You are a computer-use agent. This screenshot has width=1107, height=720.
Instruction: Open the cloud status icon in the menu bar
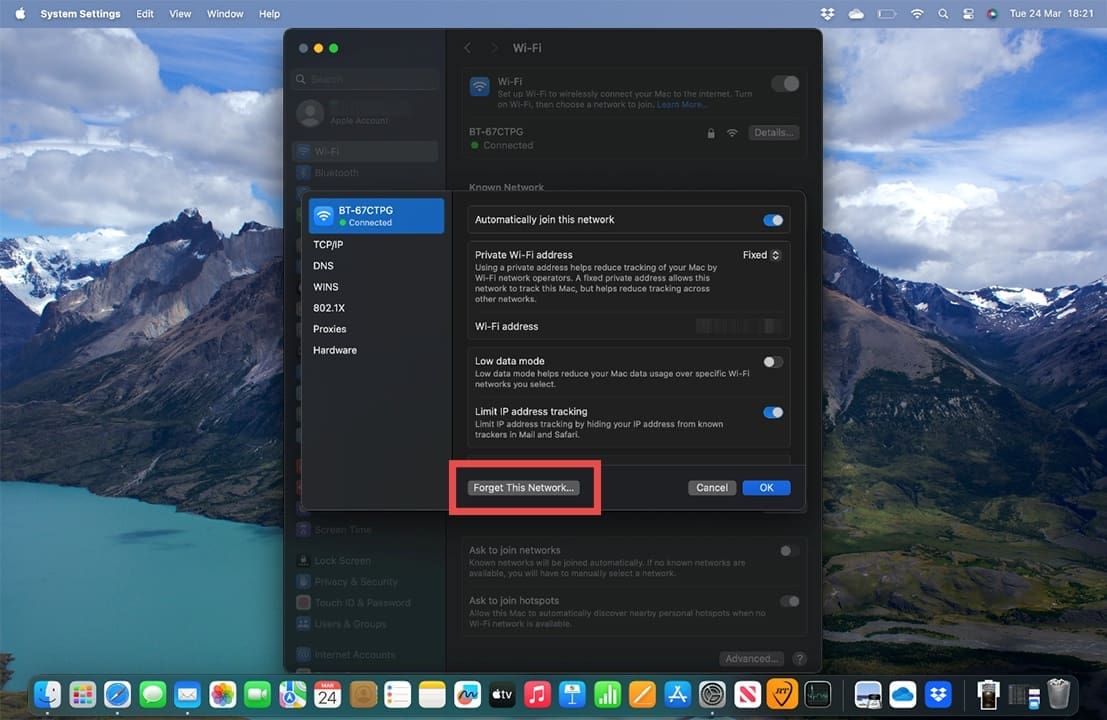click(856, 13)
